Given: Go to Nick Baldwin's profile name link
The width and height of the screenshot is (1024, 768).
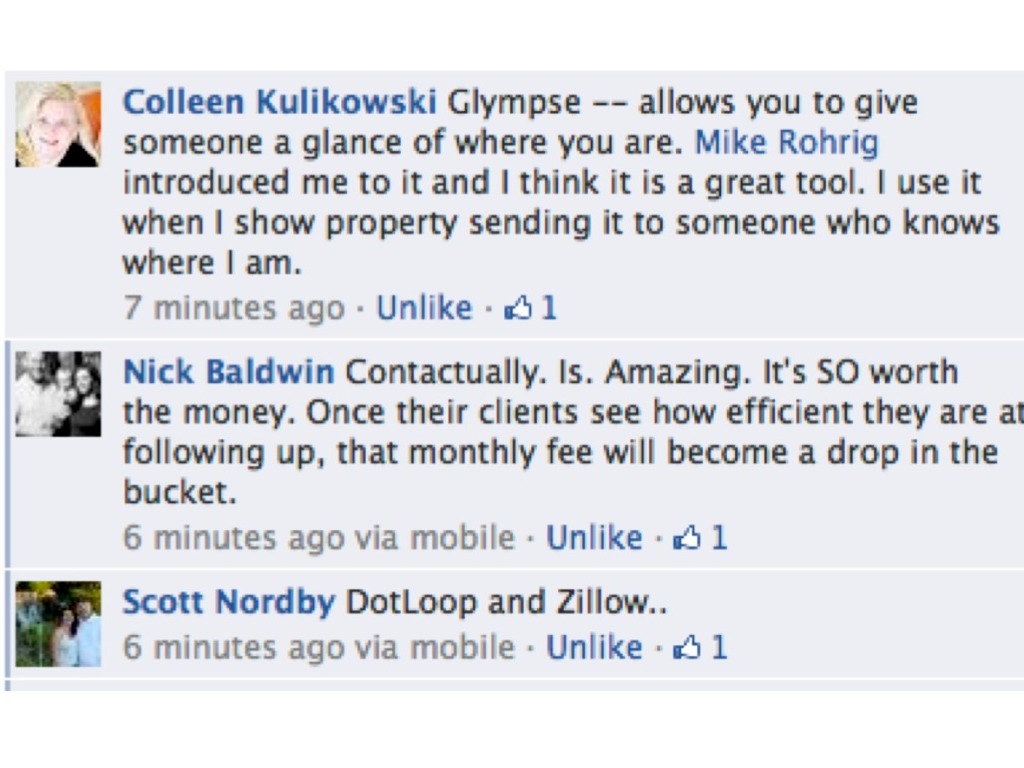Looking at the screenshot, I should tap(228, 372).
